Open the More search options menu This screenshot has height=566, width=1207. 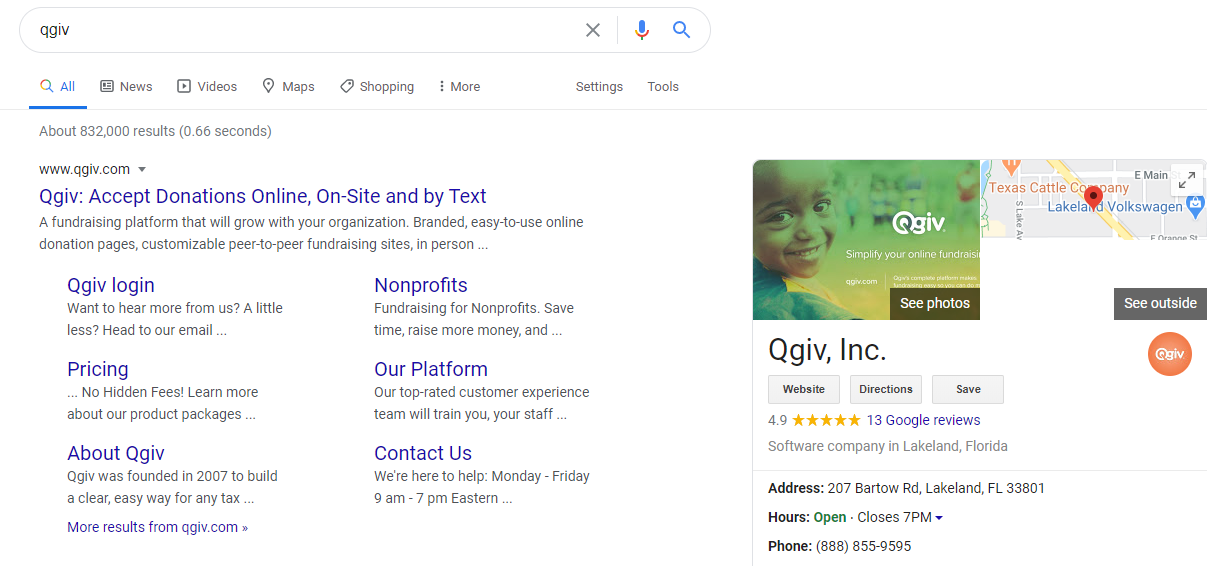point(459,87)
